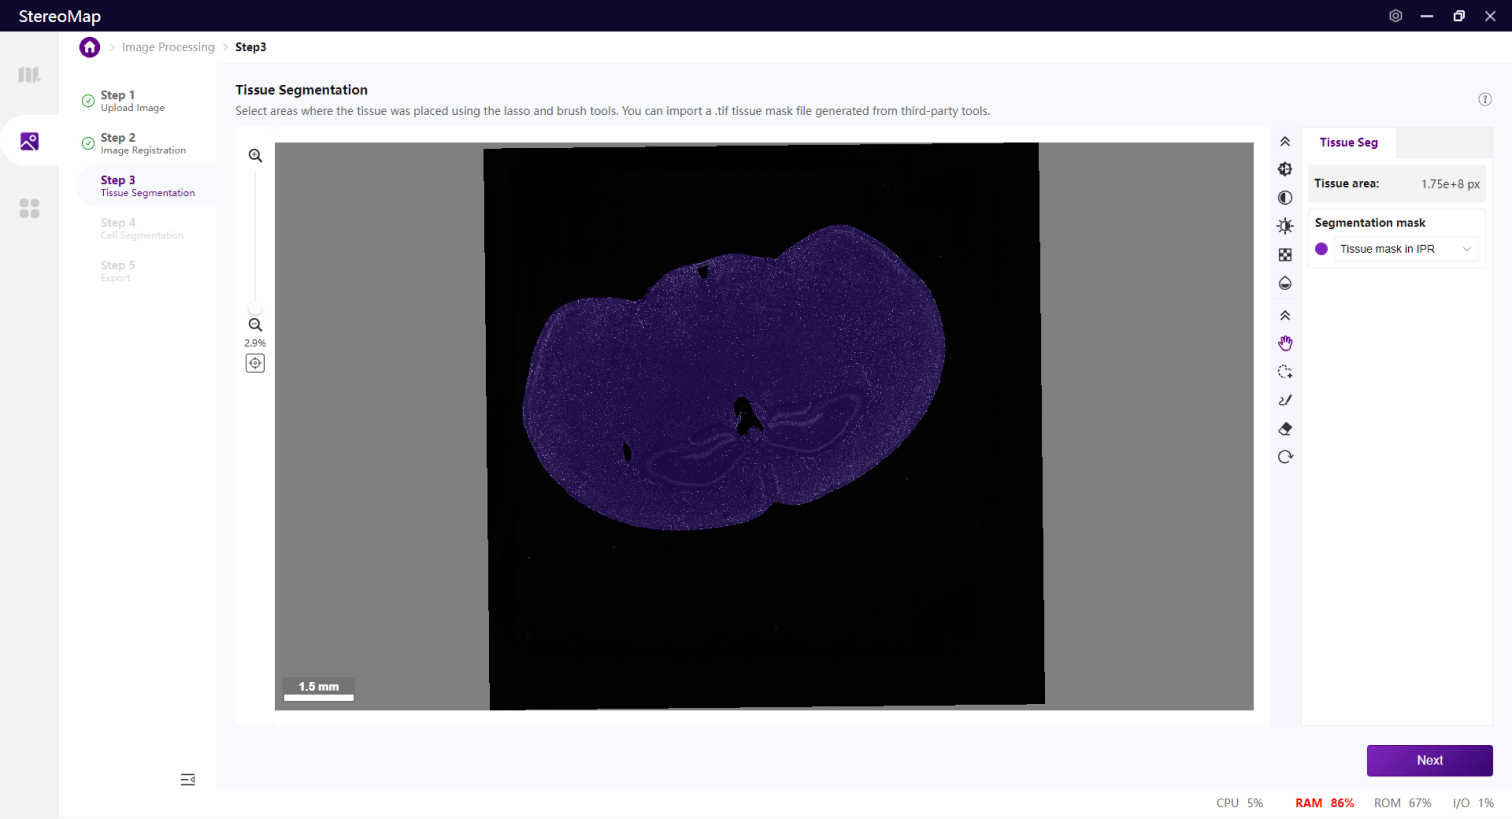Open the Tissue mask in IPR dropdown
The height and width of the screenshot is (819, 1512).
click(x=1405, y=249)
